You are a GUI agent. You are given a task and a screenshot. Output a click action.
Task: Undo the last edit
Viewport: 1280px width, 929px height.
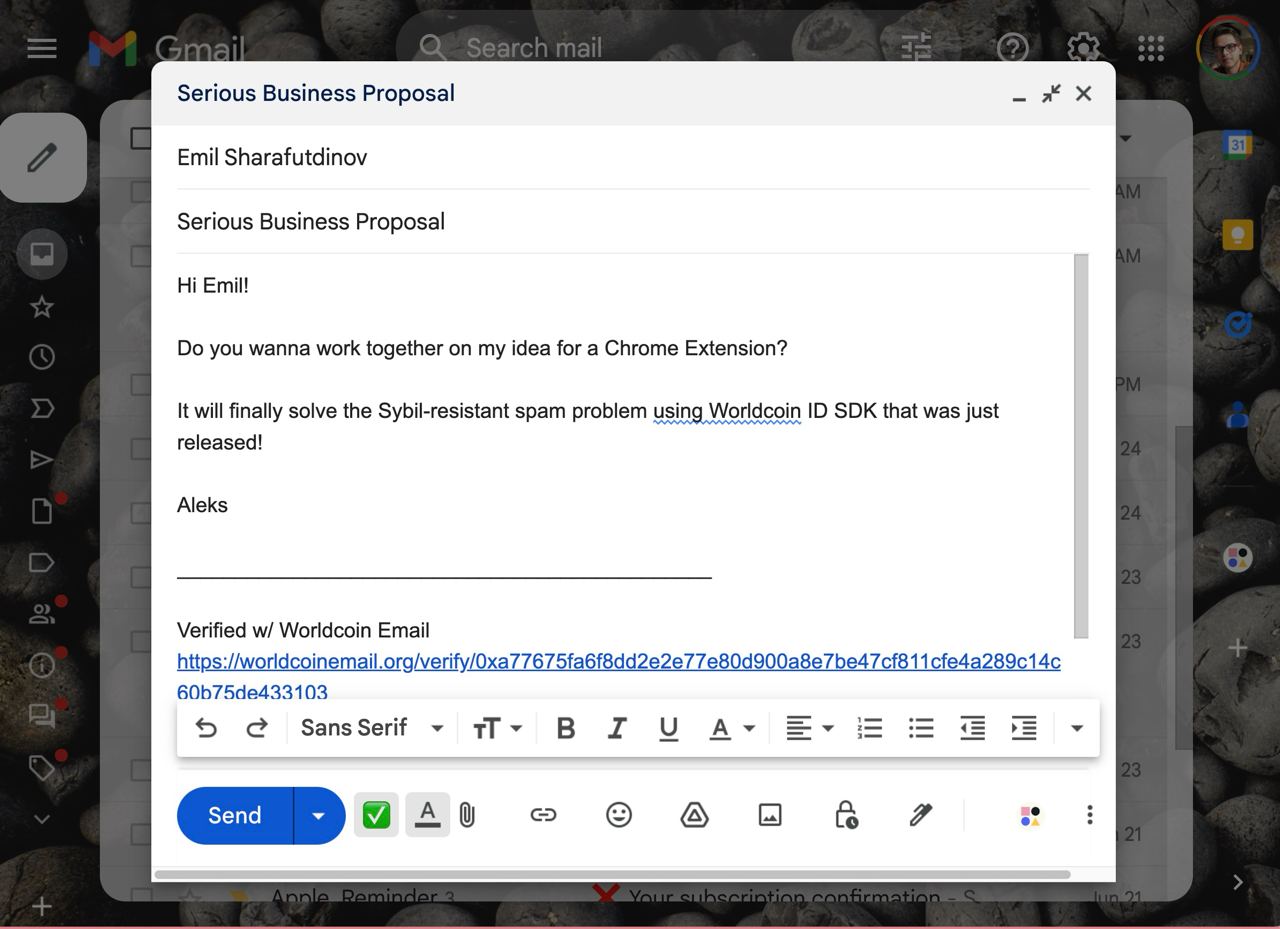(206, 728)
